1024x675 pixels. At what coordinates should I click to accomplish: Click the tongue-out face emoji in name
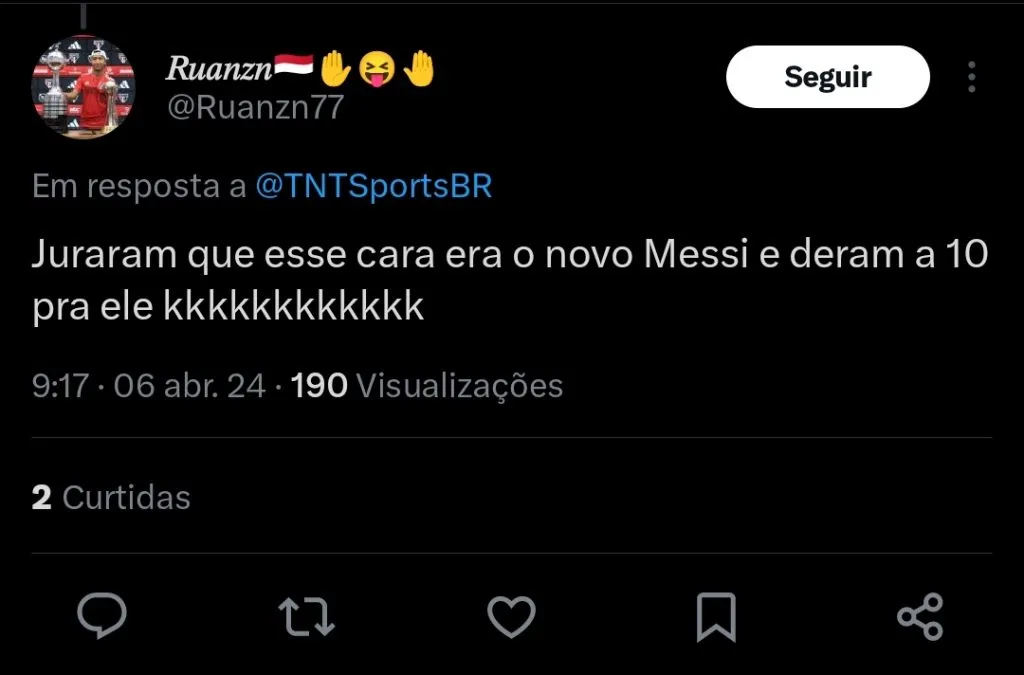click(378, 68)
